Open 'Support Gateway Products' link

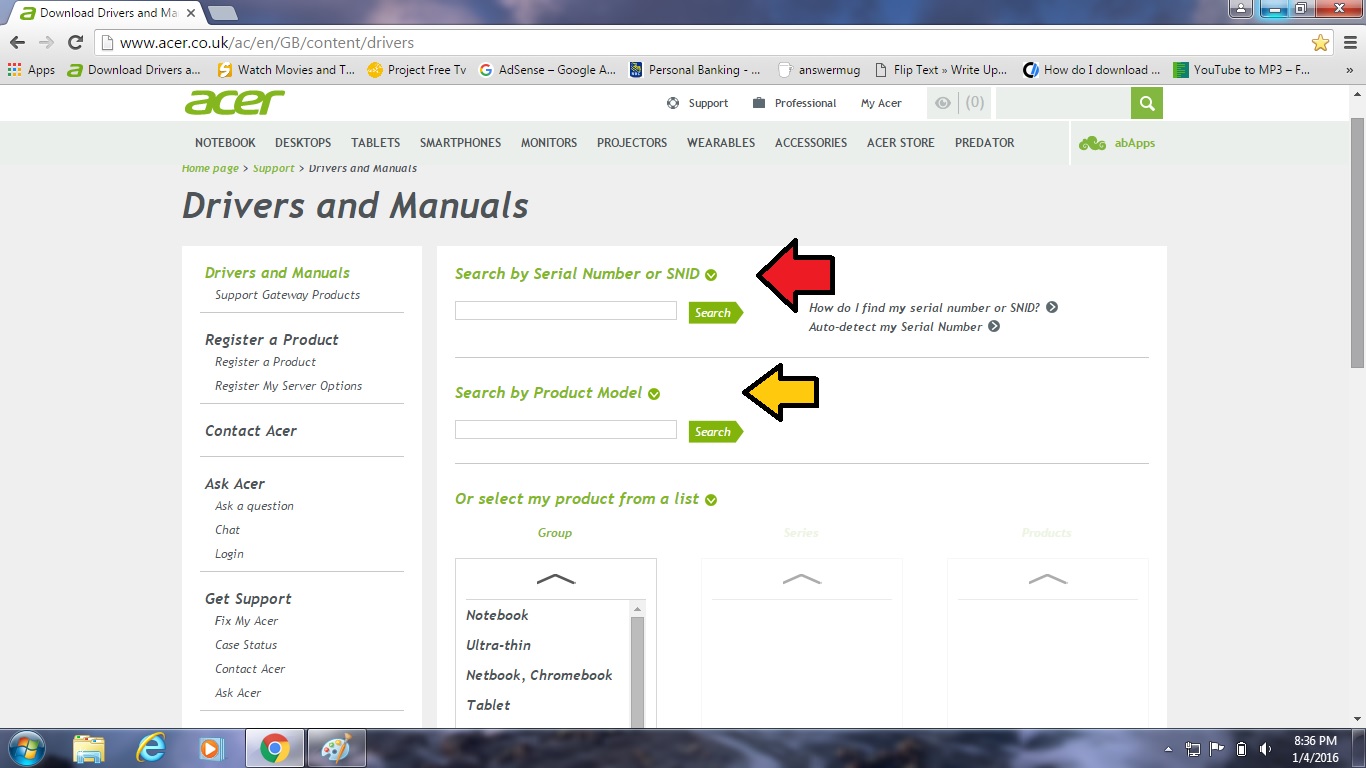[x=287, y=295]
